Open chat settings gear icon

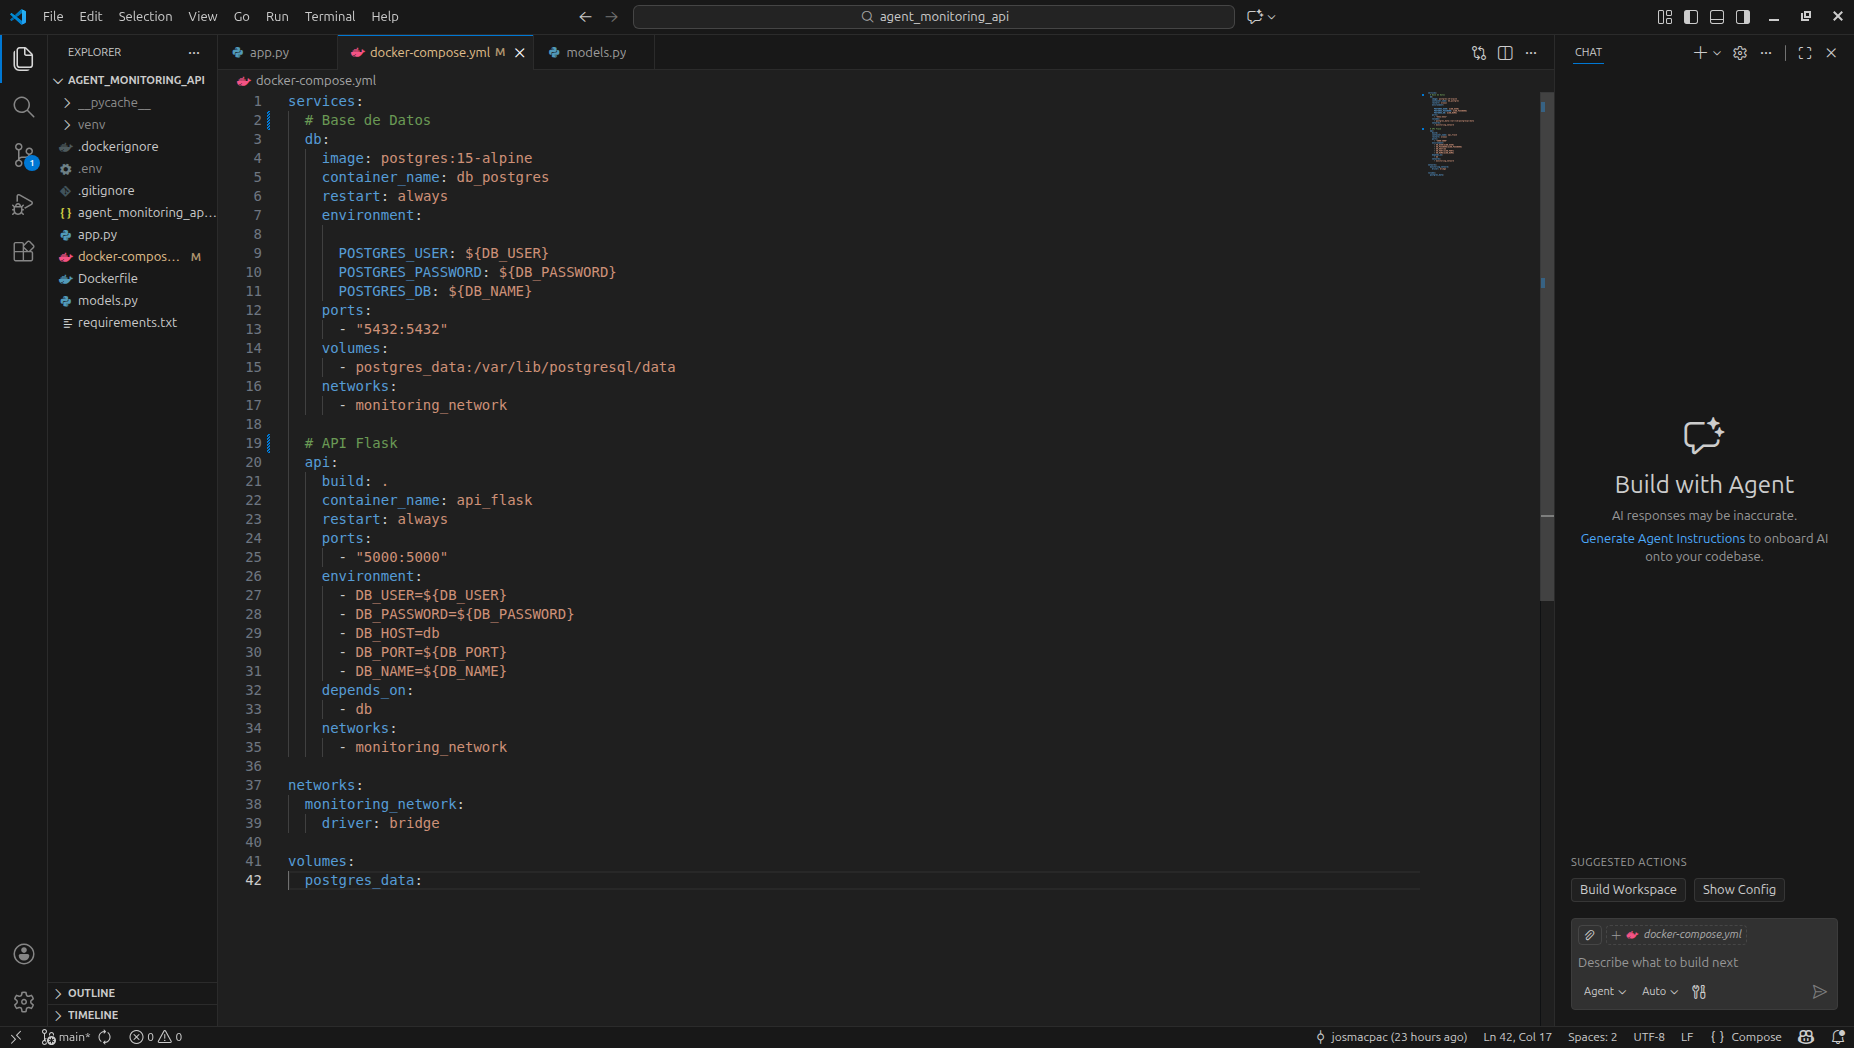pos(1741,53)
